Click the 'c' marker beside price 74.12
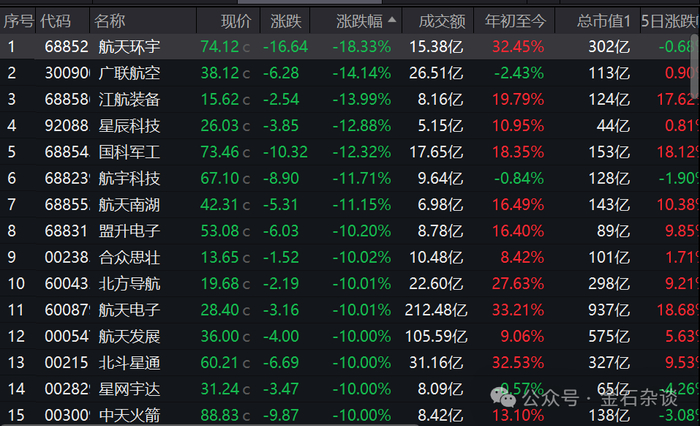 pos(246,47)
